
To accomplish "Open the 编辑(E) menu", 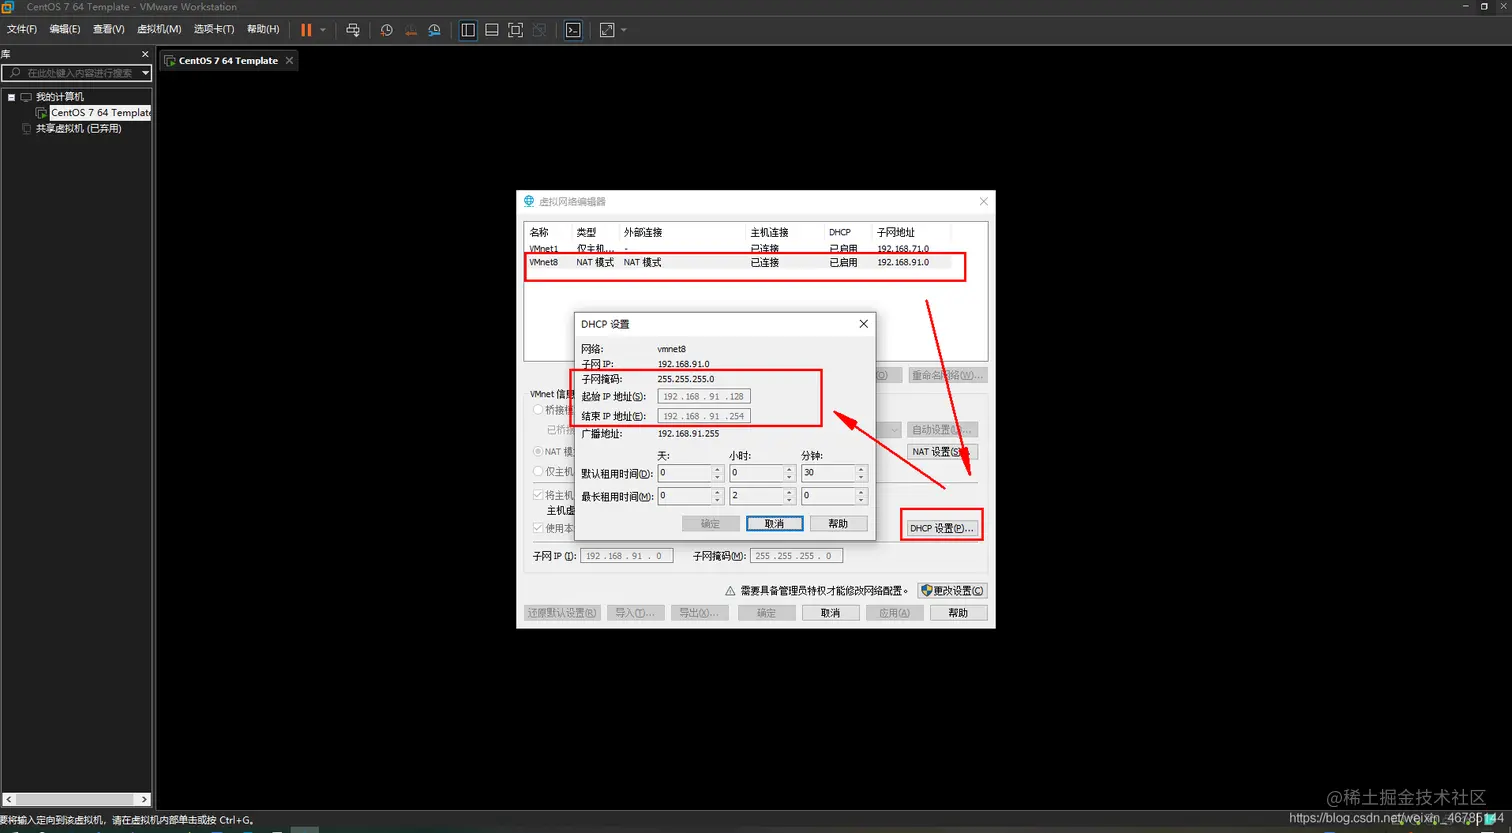I will pyautogui.click(x=65, y=30).
